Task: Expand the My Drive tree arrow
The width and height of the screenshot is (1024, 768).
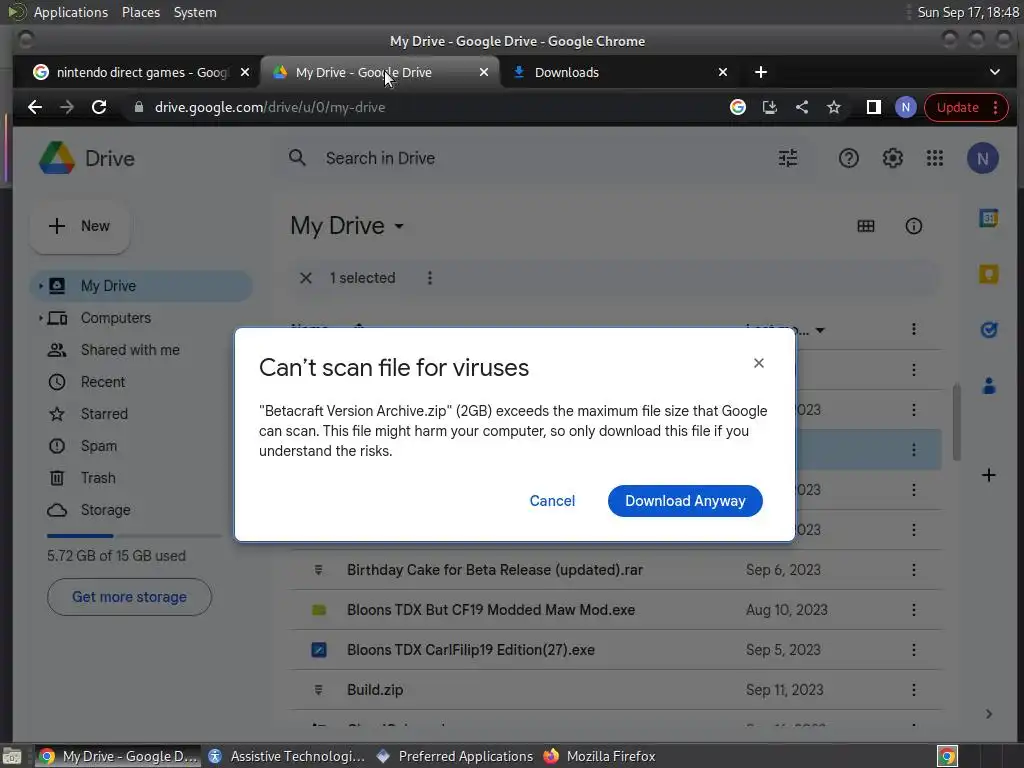Action: point(40,286)
